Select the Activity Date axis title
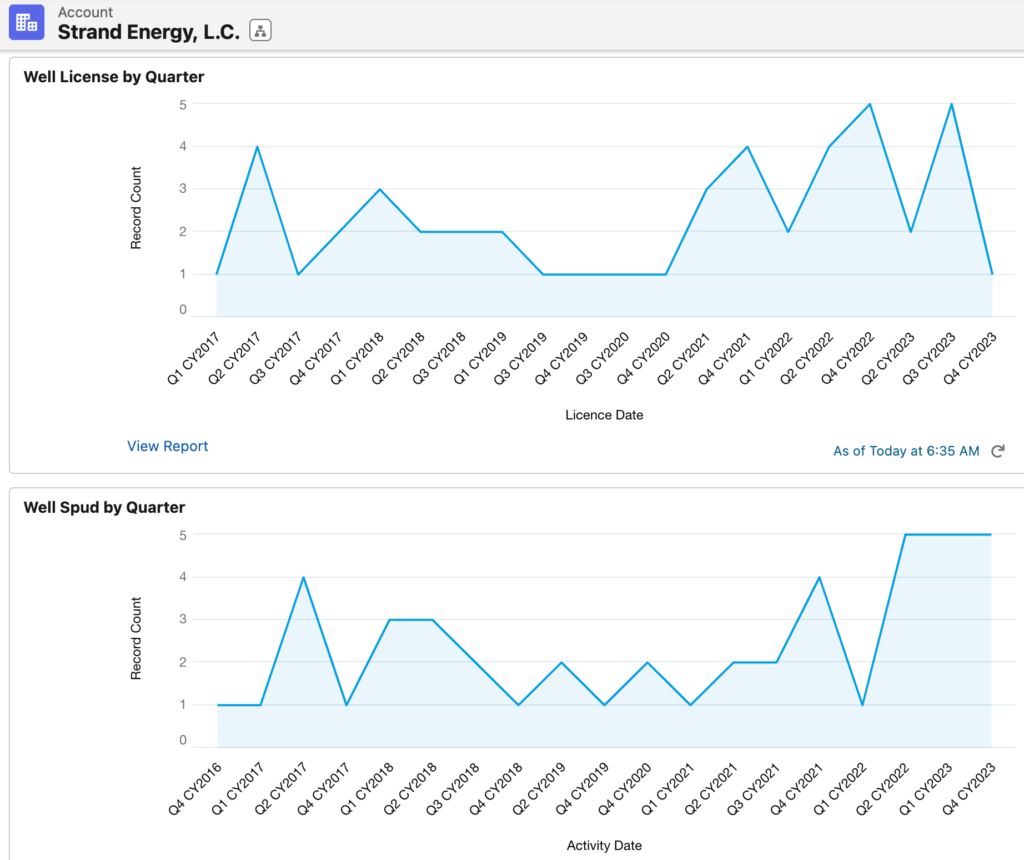 coord(604,845)
